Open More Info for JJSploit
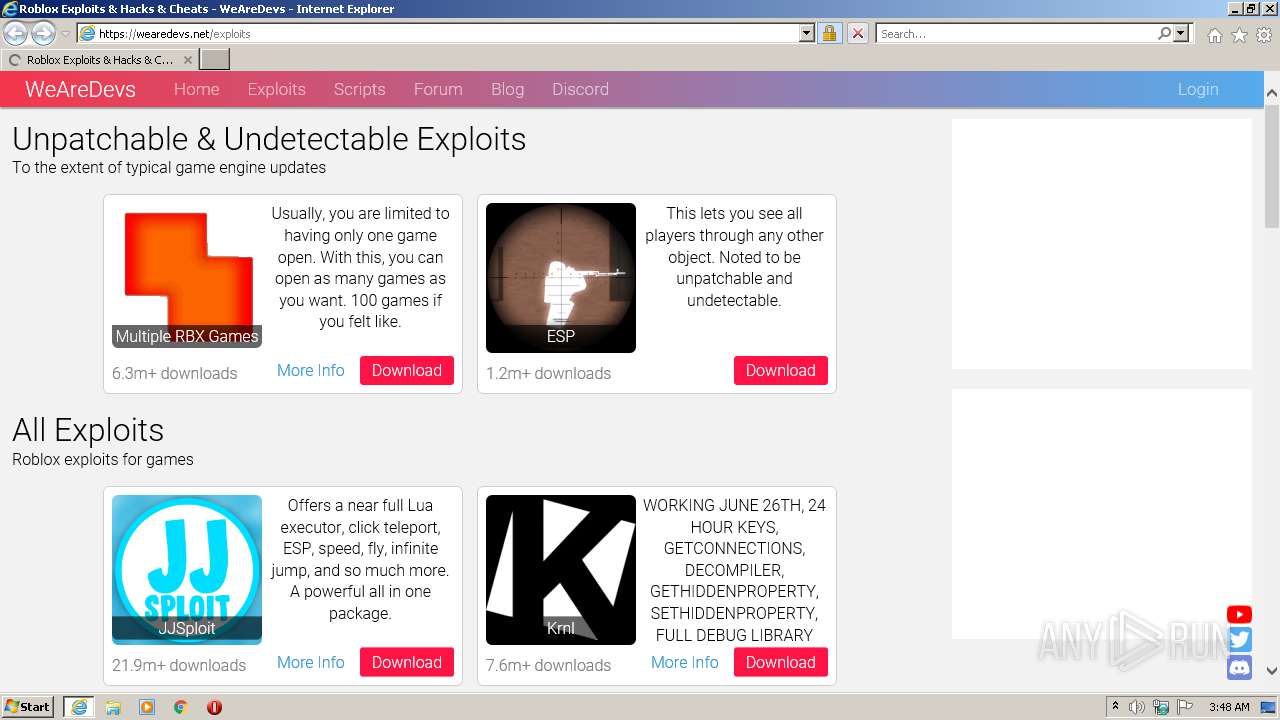Image resolution: width=1280 pixels, height=720 pixels. pyautogui.click(x=310, y=662)
